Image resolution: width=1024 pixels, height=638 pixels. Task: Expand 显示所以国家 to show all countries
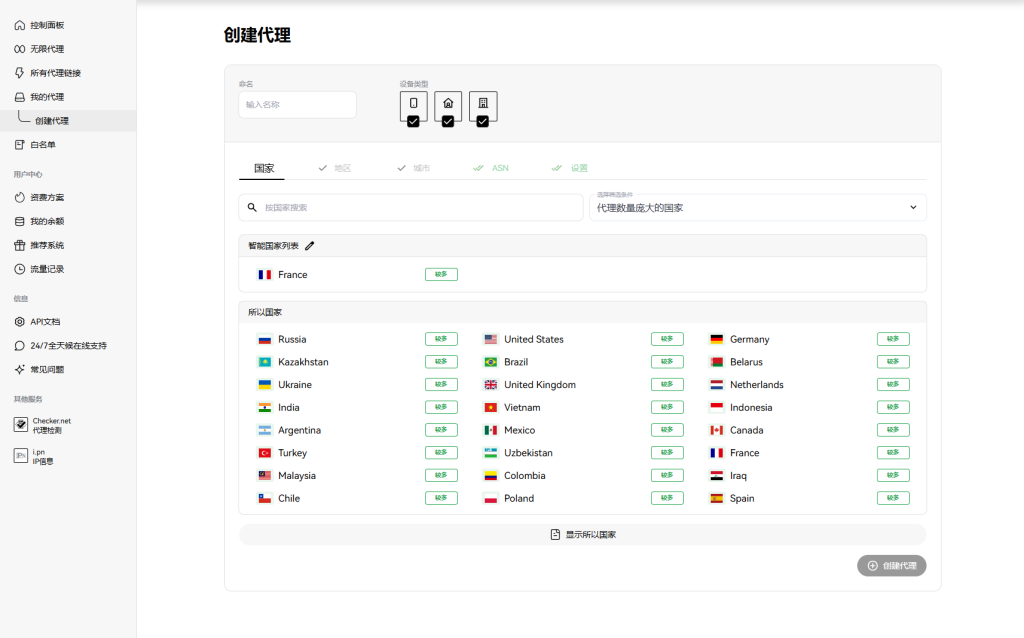(582, 535)
